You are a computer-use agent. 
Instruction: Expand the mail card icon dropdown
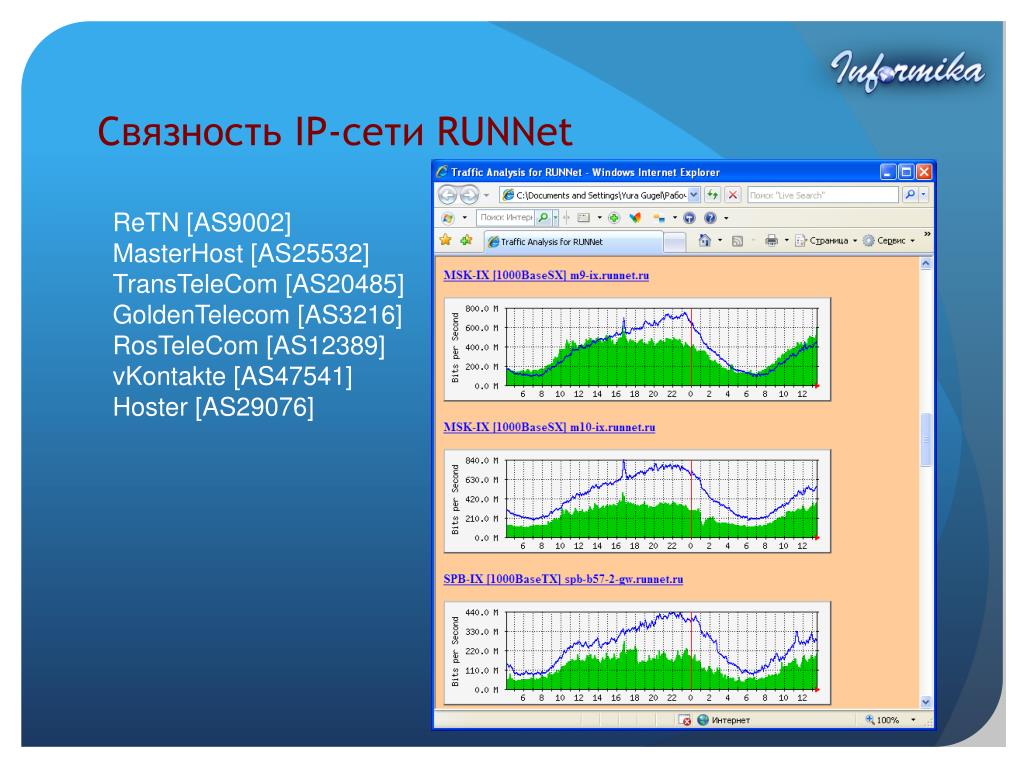pyautogui.click(x=600, y=218)
